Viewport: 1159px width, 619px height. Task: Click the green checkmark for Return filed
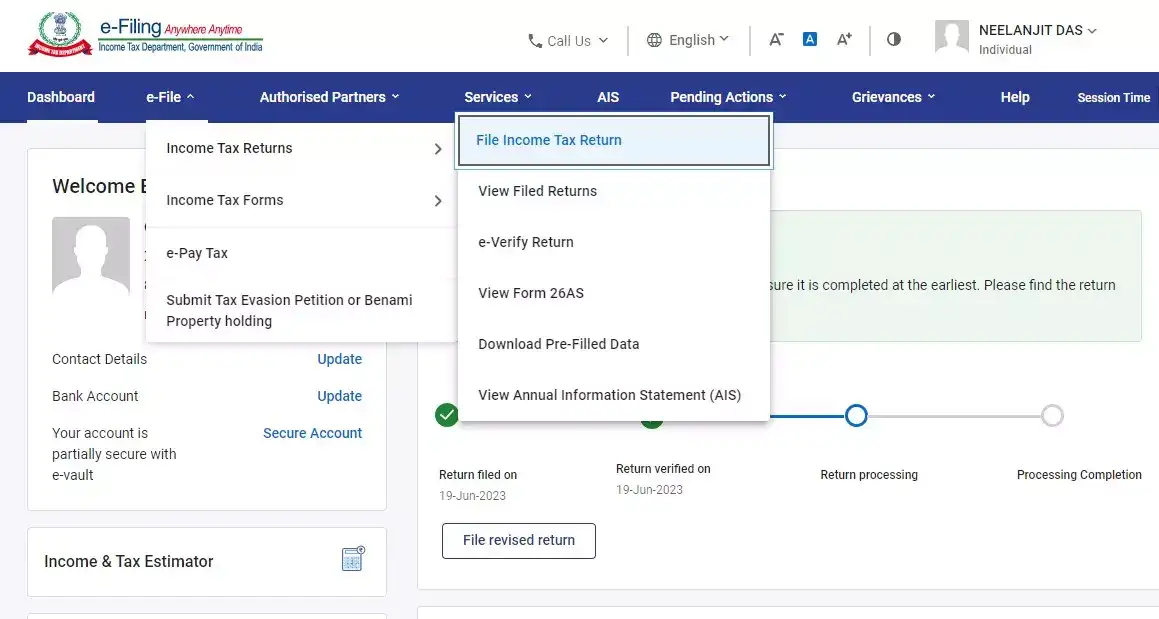coord(446,414)
